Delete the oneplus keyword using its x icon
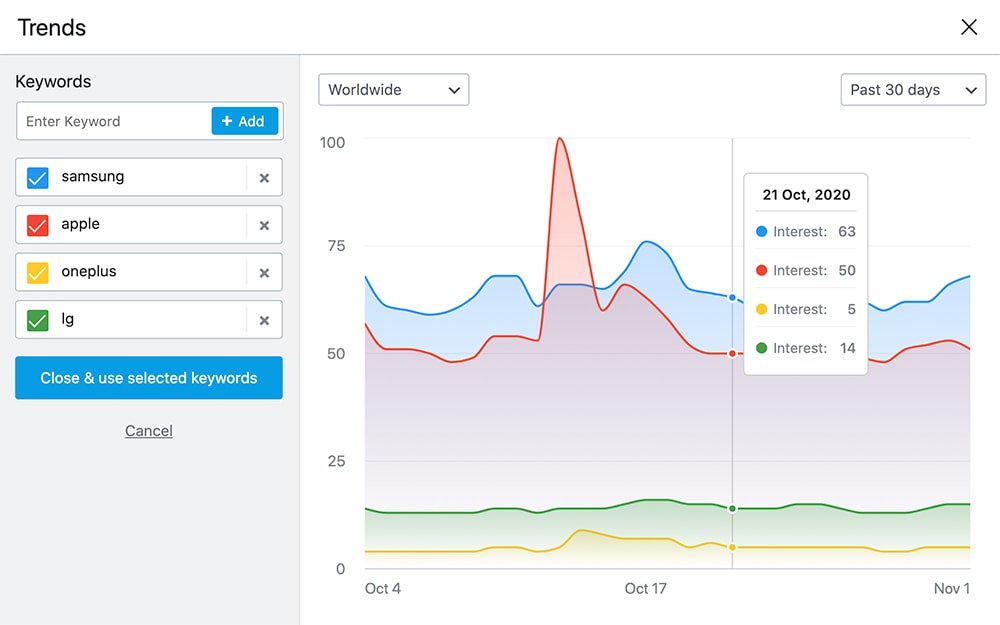 (x=264, y=273)
